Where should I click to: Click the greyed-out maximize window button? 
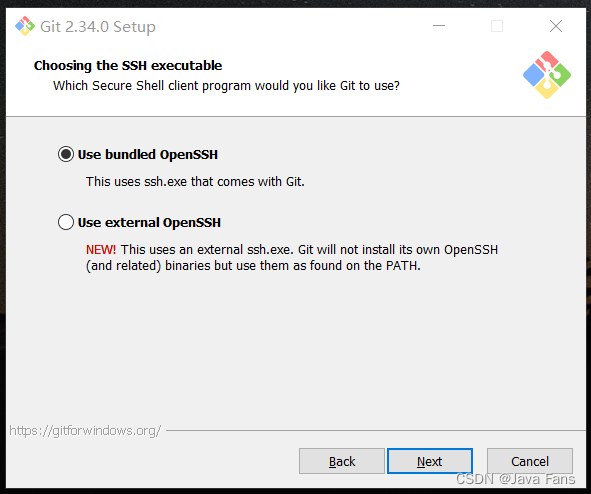click(x=497, y=26)
